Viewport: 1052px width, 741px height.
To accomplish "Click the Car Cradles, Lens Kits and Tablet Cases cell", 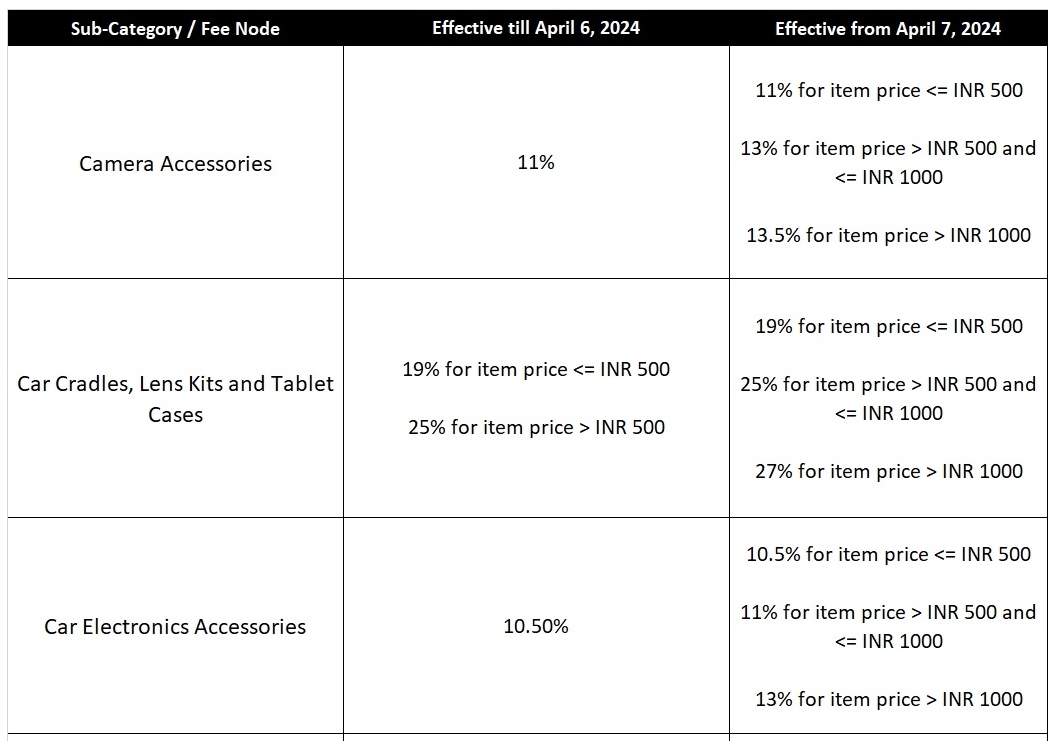I will click(175, 399).
